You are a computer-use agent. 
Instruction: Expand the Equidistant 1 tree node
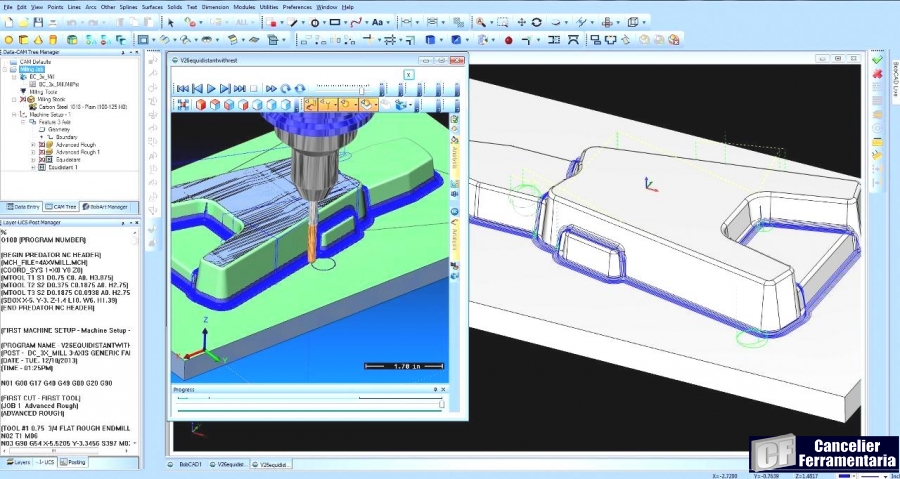(x=33, y=166)
